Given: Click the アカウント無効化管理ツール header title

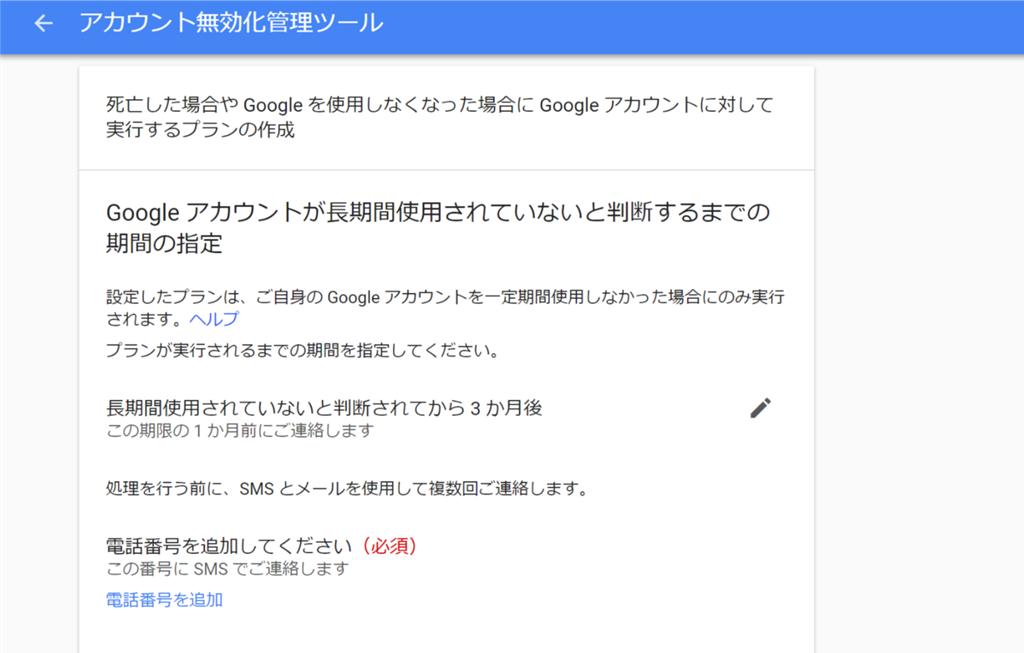Looking at the screenshot, I should pos(231,23).
